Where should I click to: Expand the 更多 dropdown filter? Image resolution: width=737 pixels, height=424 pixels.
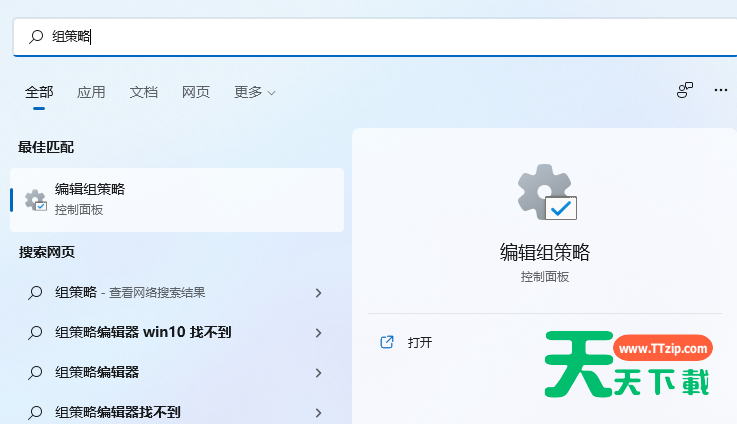tap(254, 92)
